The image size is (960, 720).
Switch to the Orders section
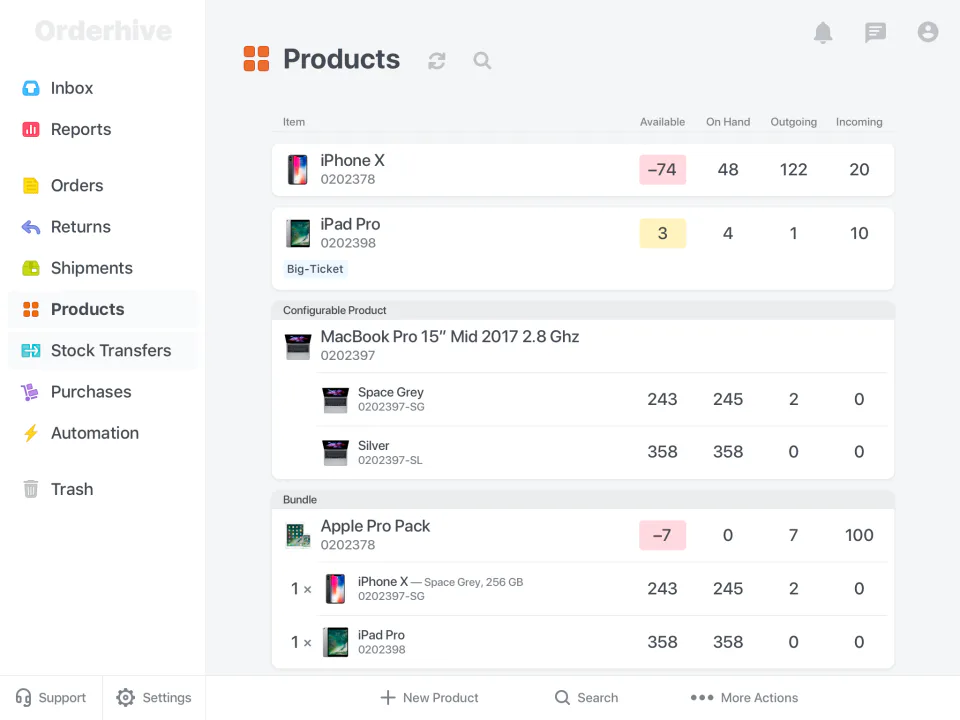tap(77, 185)
